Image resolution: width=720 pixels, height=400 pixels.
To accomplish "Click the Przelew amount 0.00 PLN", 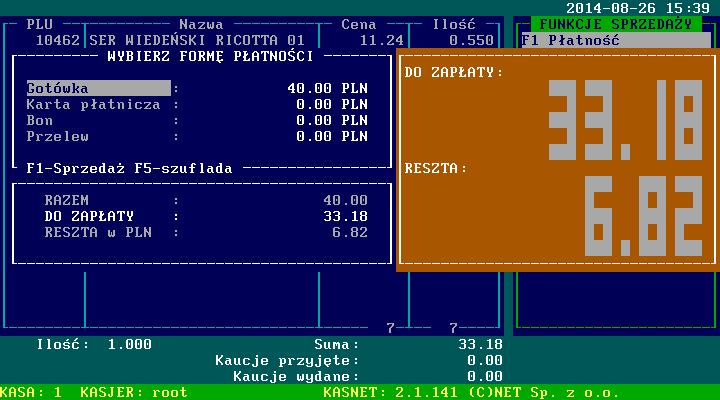I will click(x=332, y=136).
